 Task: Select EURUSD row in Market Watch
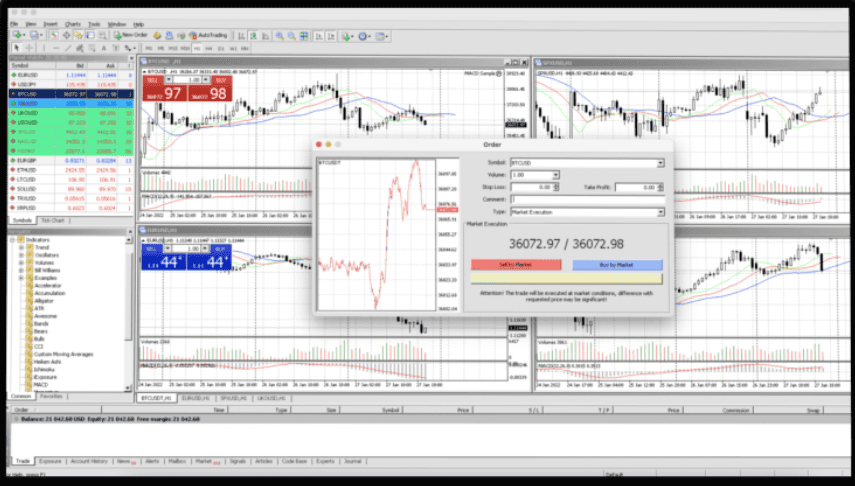coord(71,75)
